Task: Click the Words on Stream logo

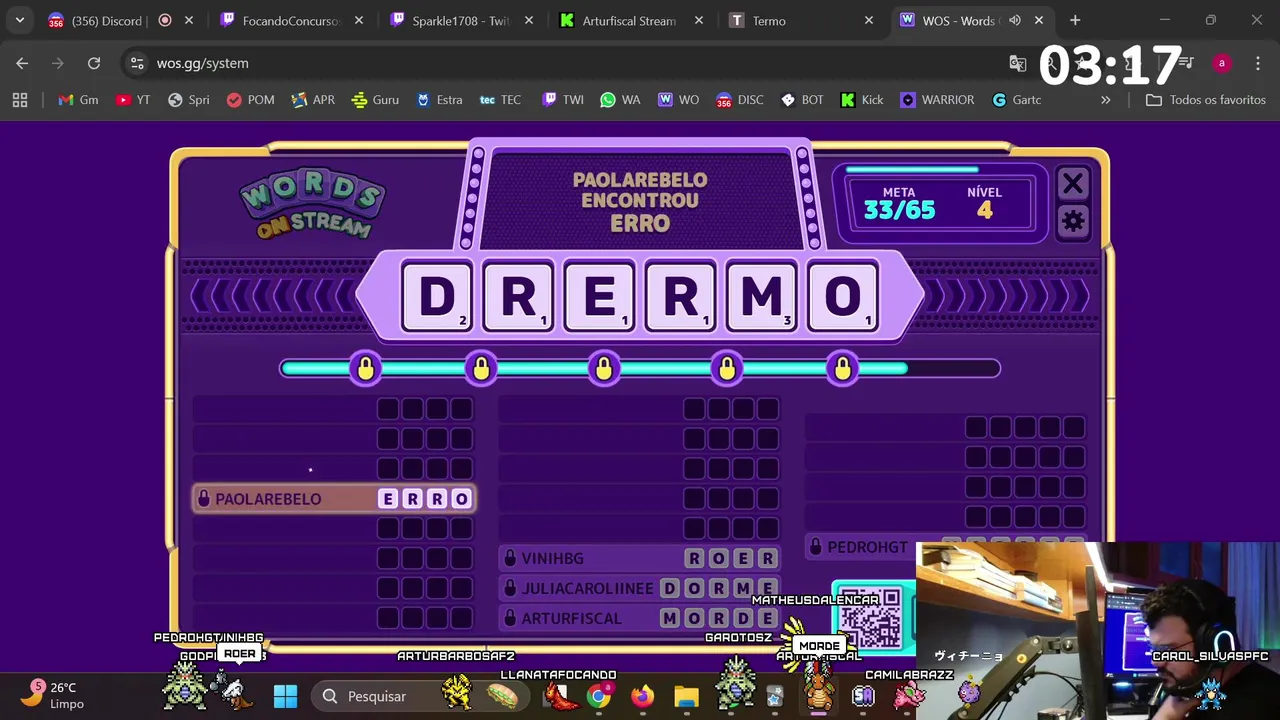Action: pos(312,203)
